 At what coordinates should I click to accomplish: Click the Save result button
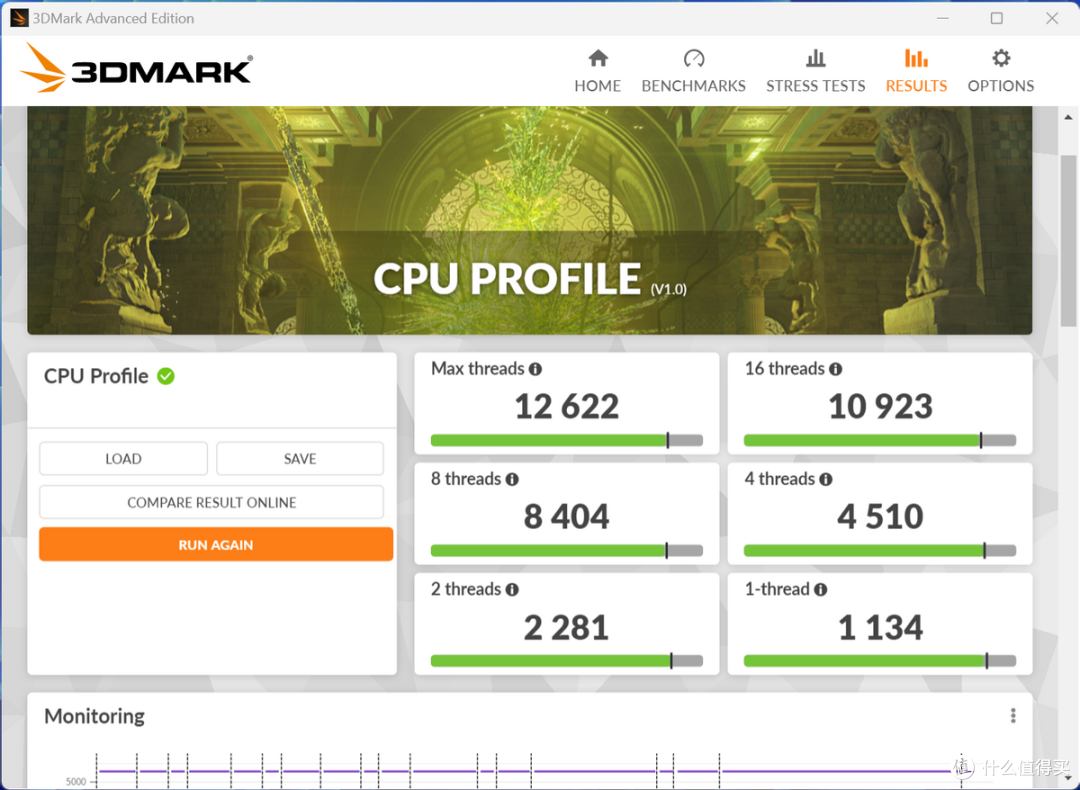300,459
